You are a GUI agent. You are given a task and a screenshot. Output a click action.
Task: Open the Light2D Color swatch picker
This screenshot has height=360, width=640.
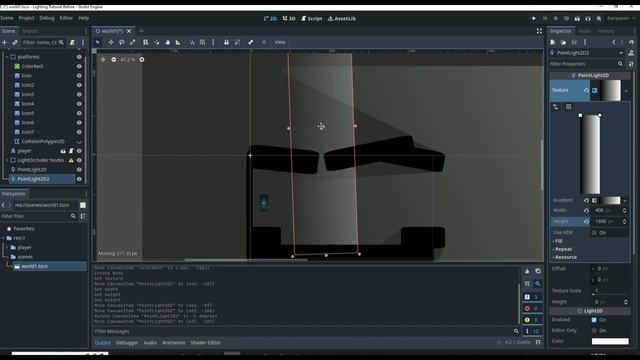pos(610,341)
